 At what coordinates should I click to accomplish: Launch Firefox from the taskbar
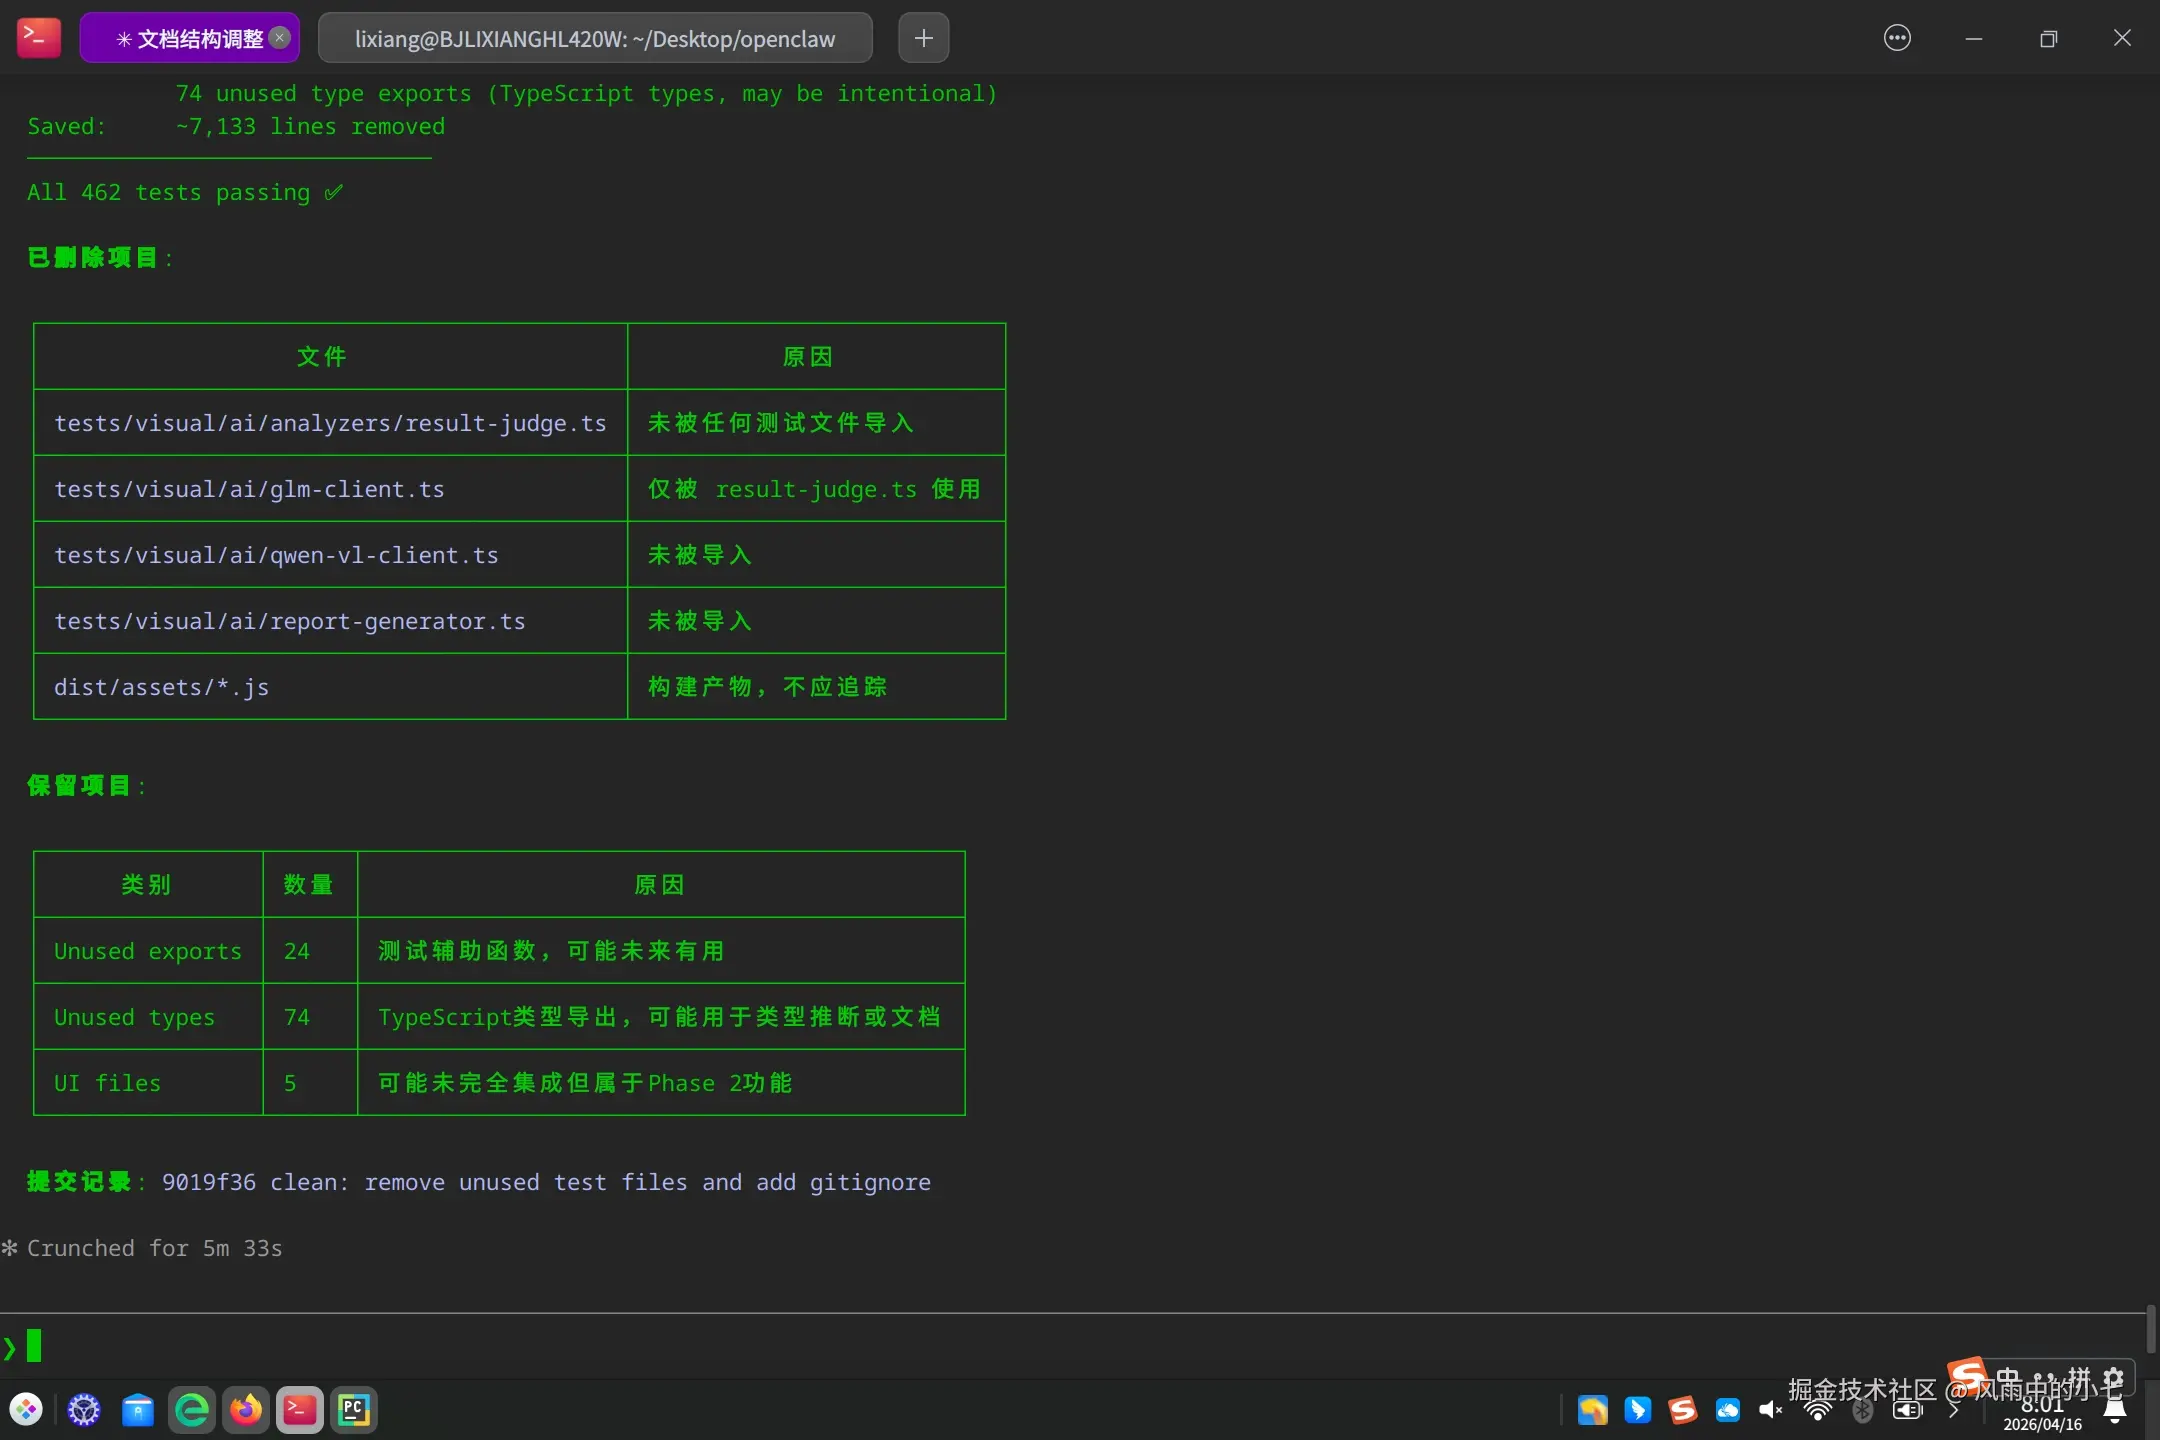point(246,1410)
